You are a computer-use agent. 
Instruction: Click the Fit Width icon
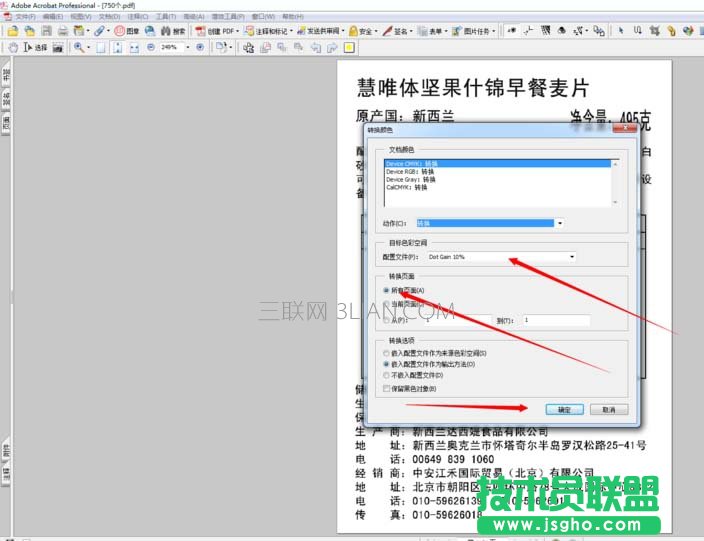click(134, 48)
